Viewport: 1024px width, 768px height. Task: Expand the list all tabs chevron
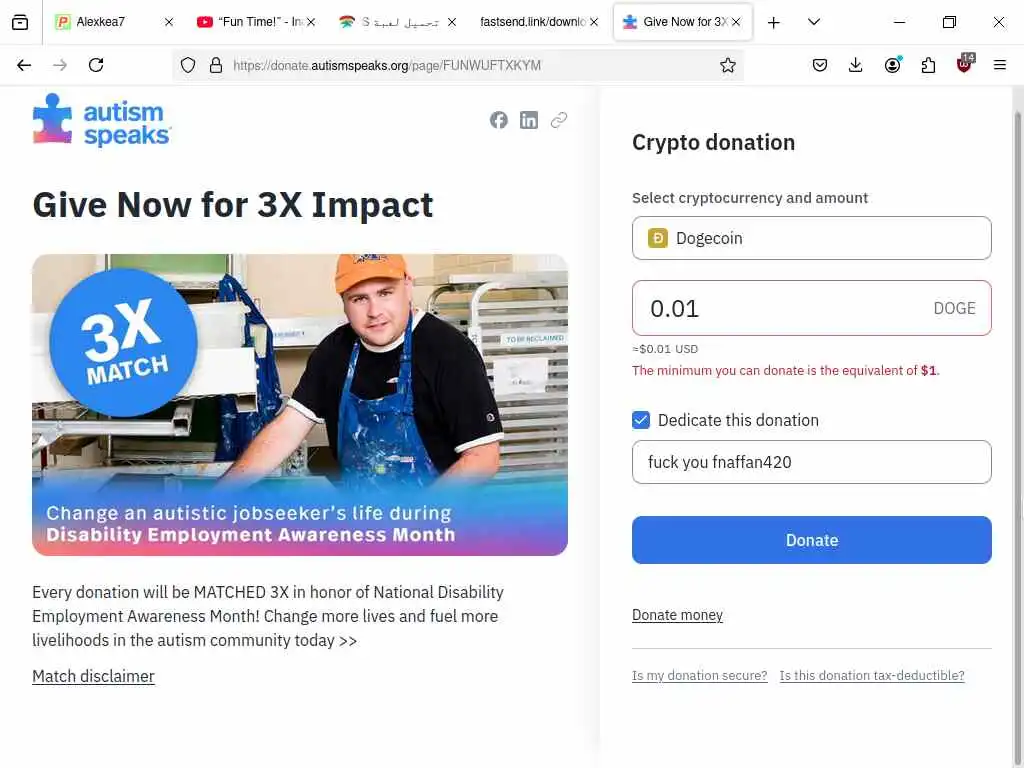click(814, 22)
